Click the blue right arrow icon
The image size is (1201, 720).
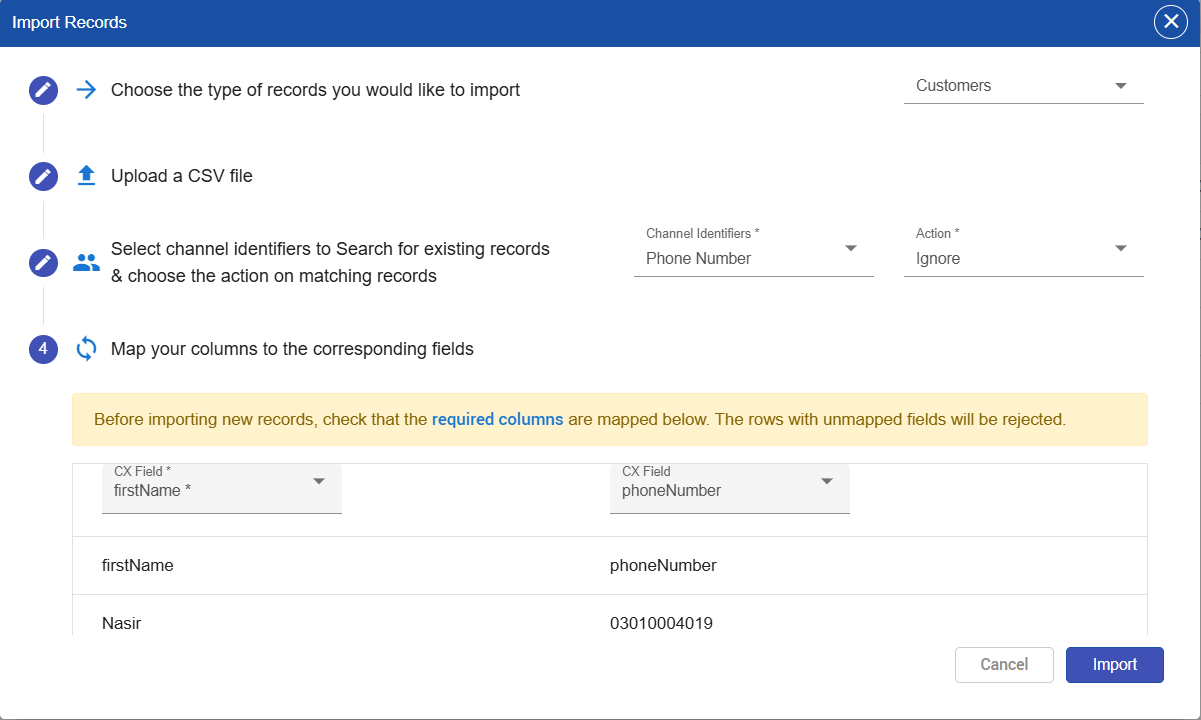[x=87, y=90]
